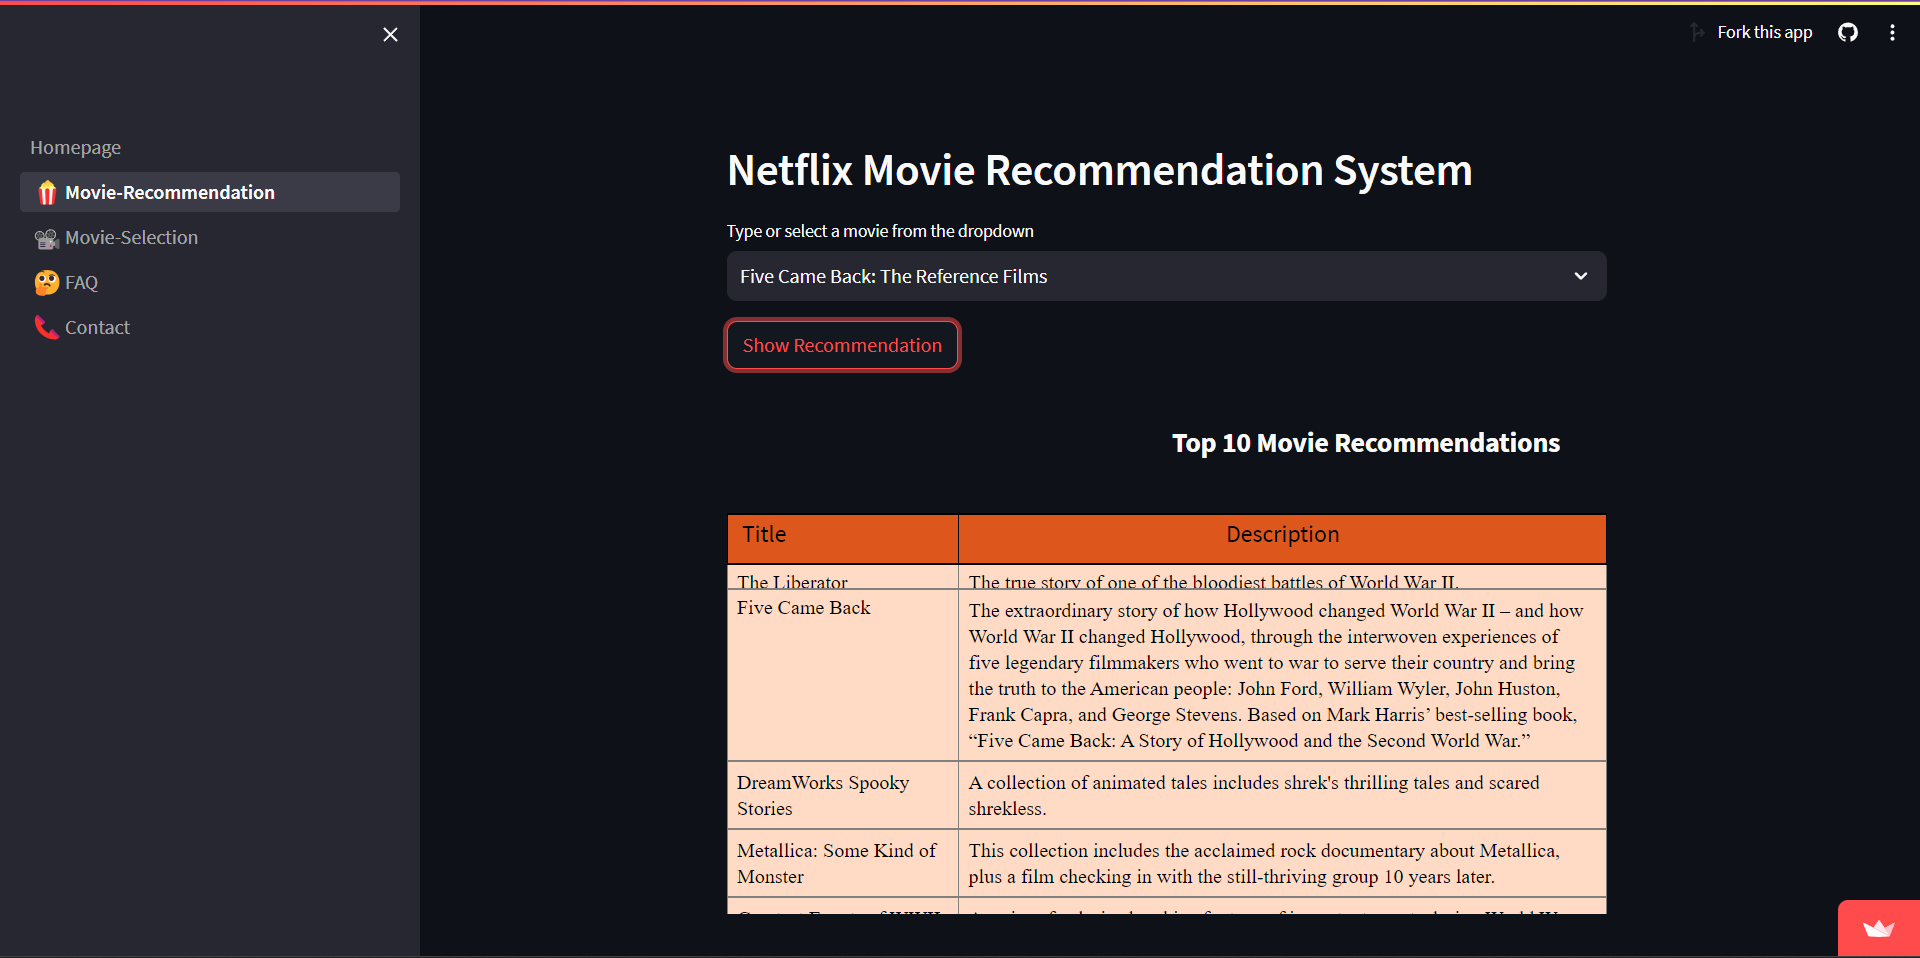Click the Top 10 Movie Recommendations heading
Image resolution: width=1920 pixels, height=958 pixels.
pos(1366,443)
